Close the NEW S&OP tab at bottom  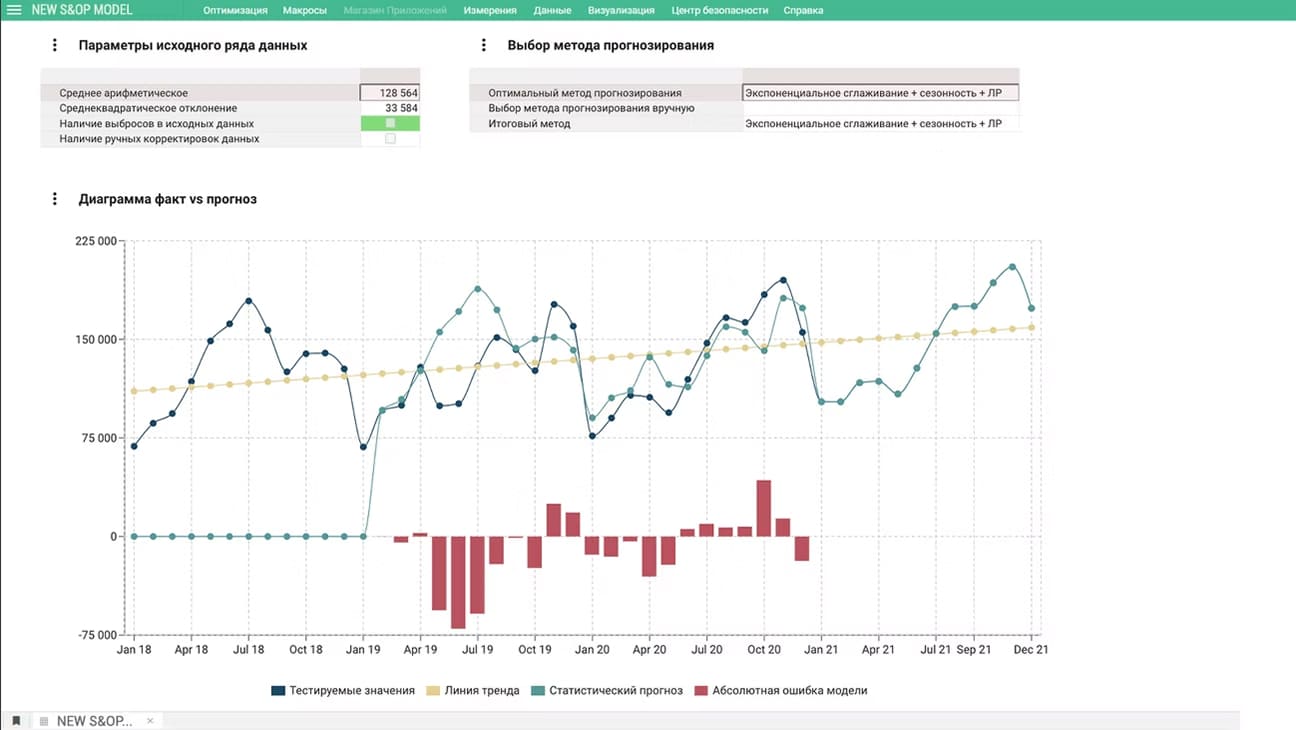coord(150,721)
